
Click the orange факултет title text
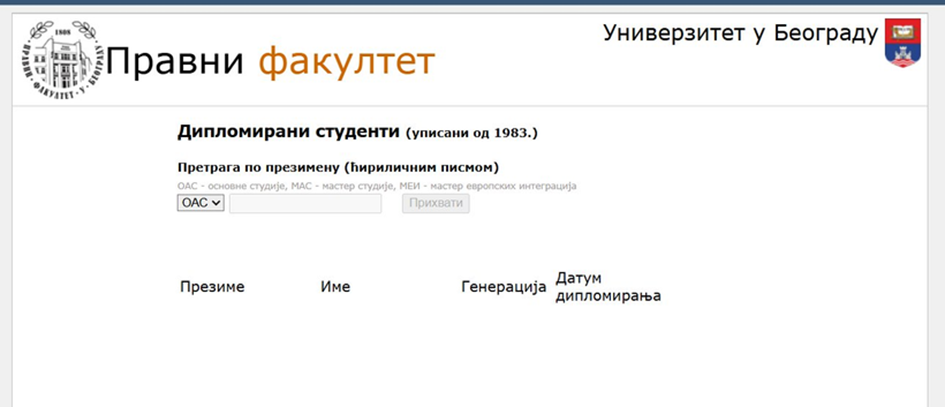coord(347,62)
